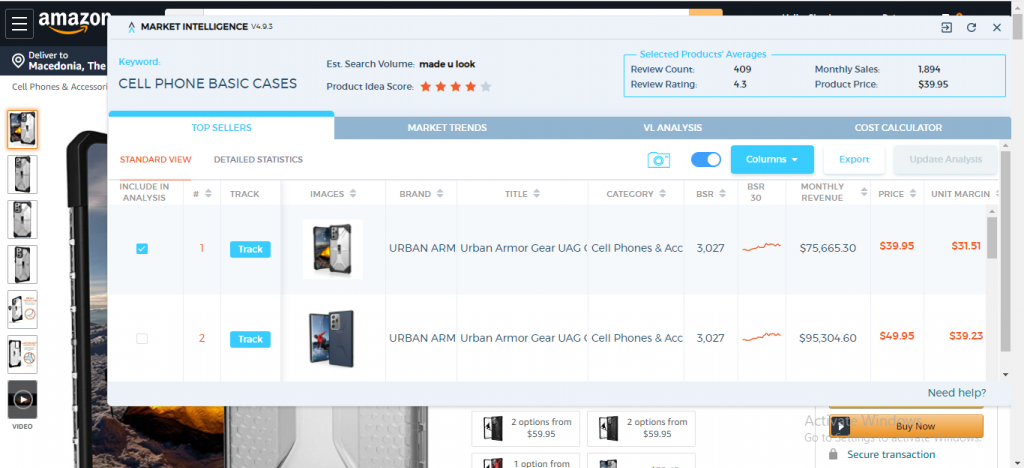This screenshot has height=468, width=1024.
Task: Click the clear case product image in row 1
Action: tap(333, 249)
